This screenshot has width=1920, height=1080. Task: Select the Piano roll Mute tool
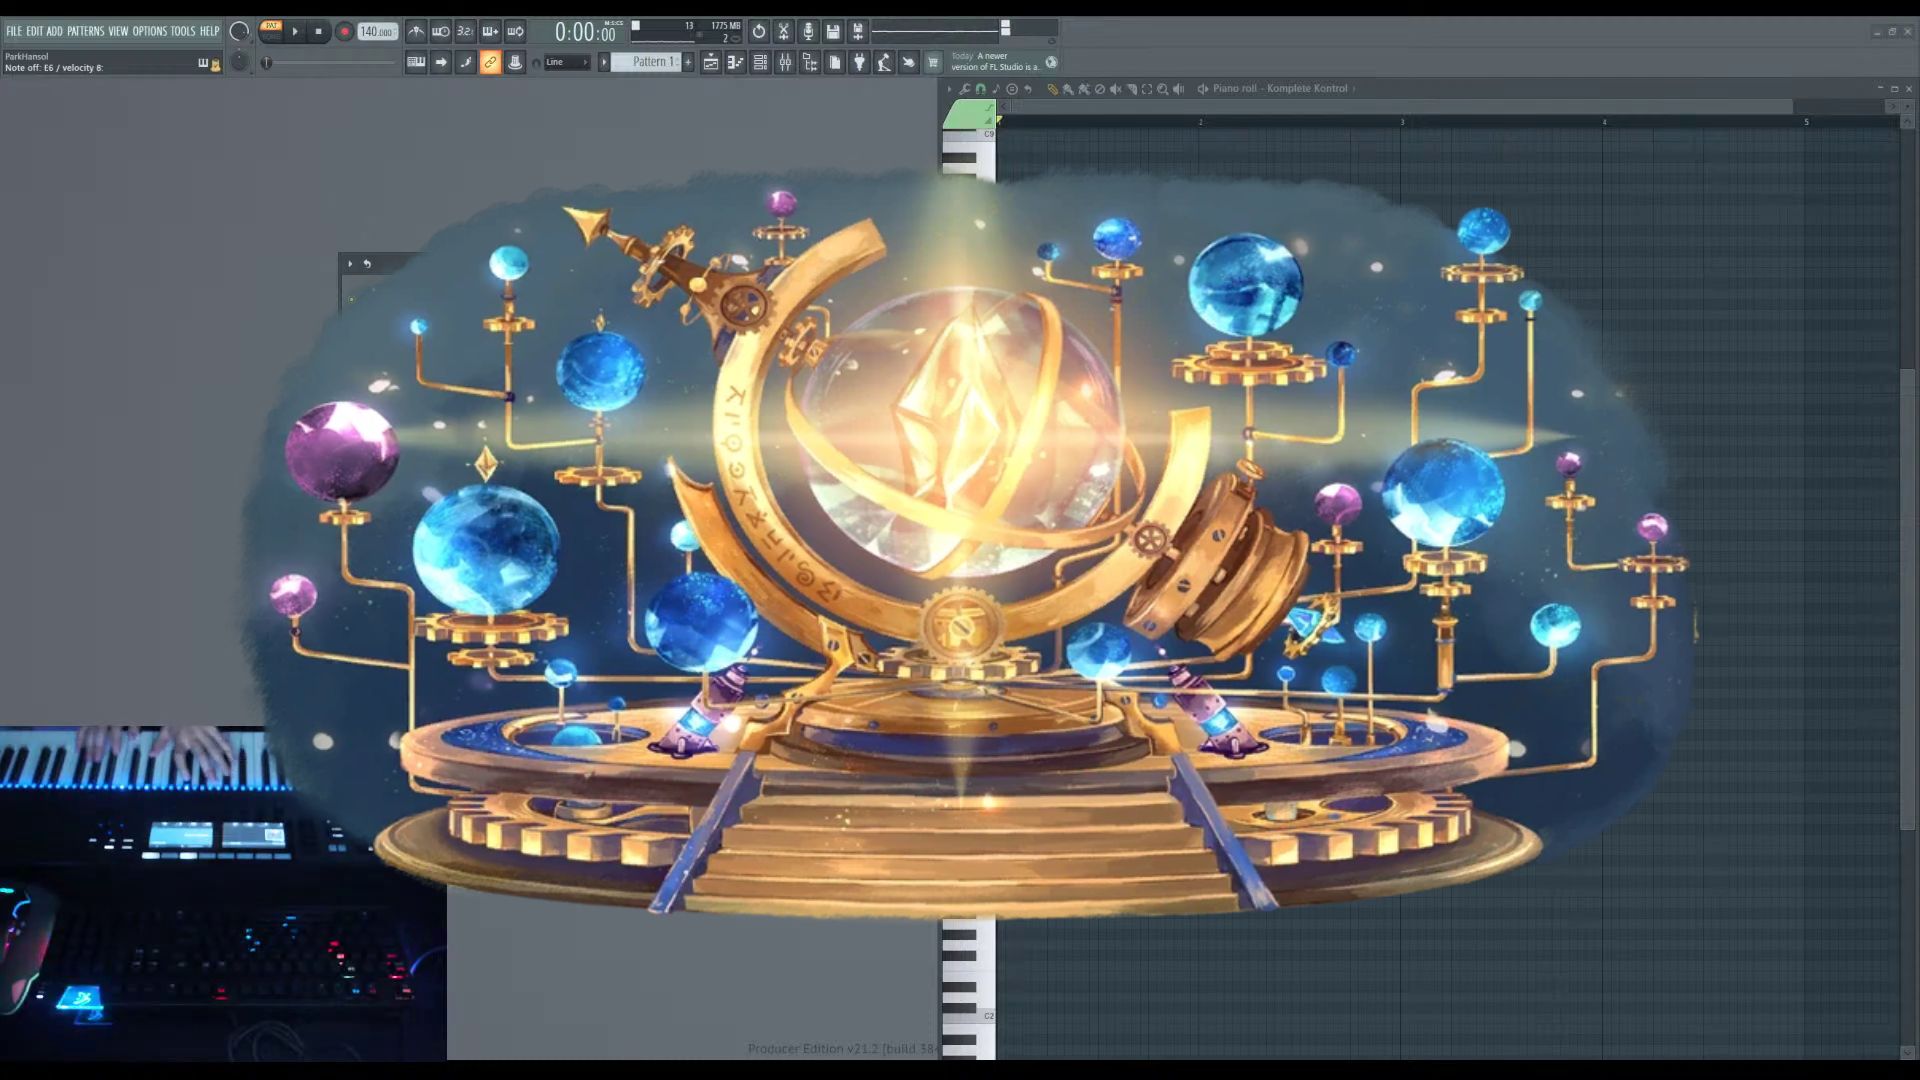pos(1116,89)
